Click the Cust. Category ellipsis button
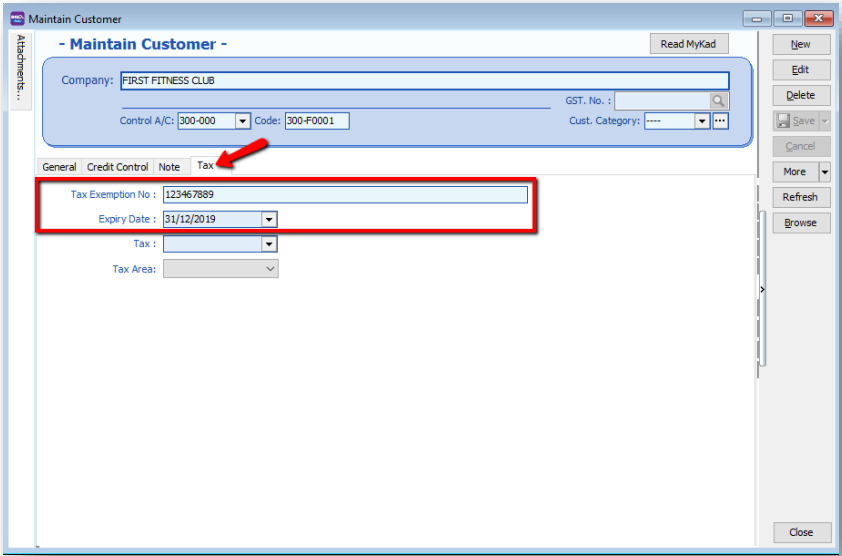 (720, 121)
